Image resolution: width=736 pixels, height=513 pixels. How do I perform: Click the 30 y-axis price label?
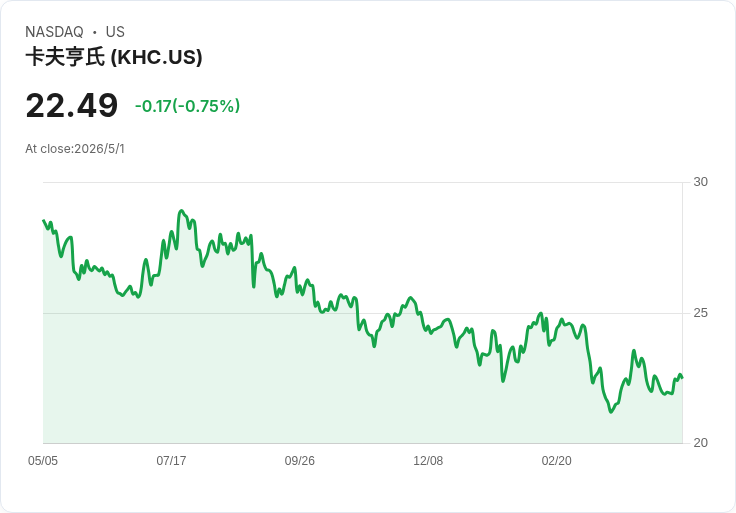pos(700,182)
